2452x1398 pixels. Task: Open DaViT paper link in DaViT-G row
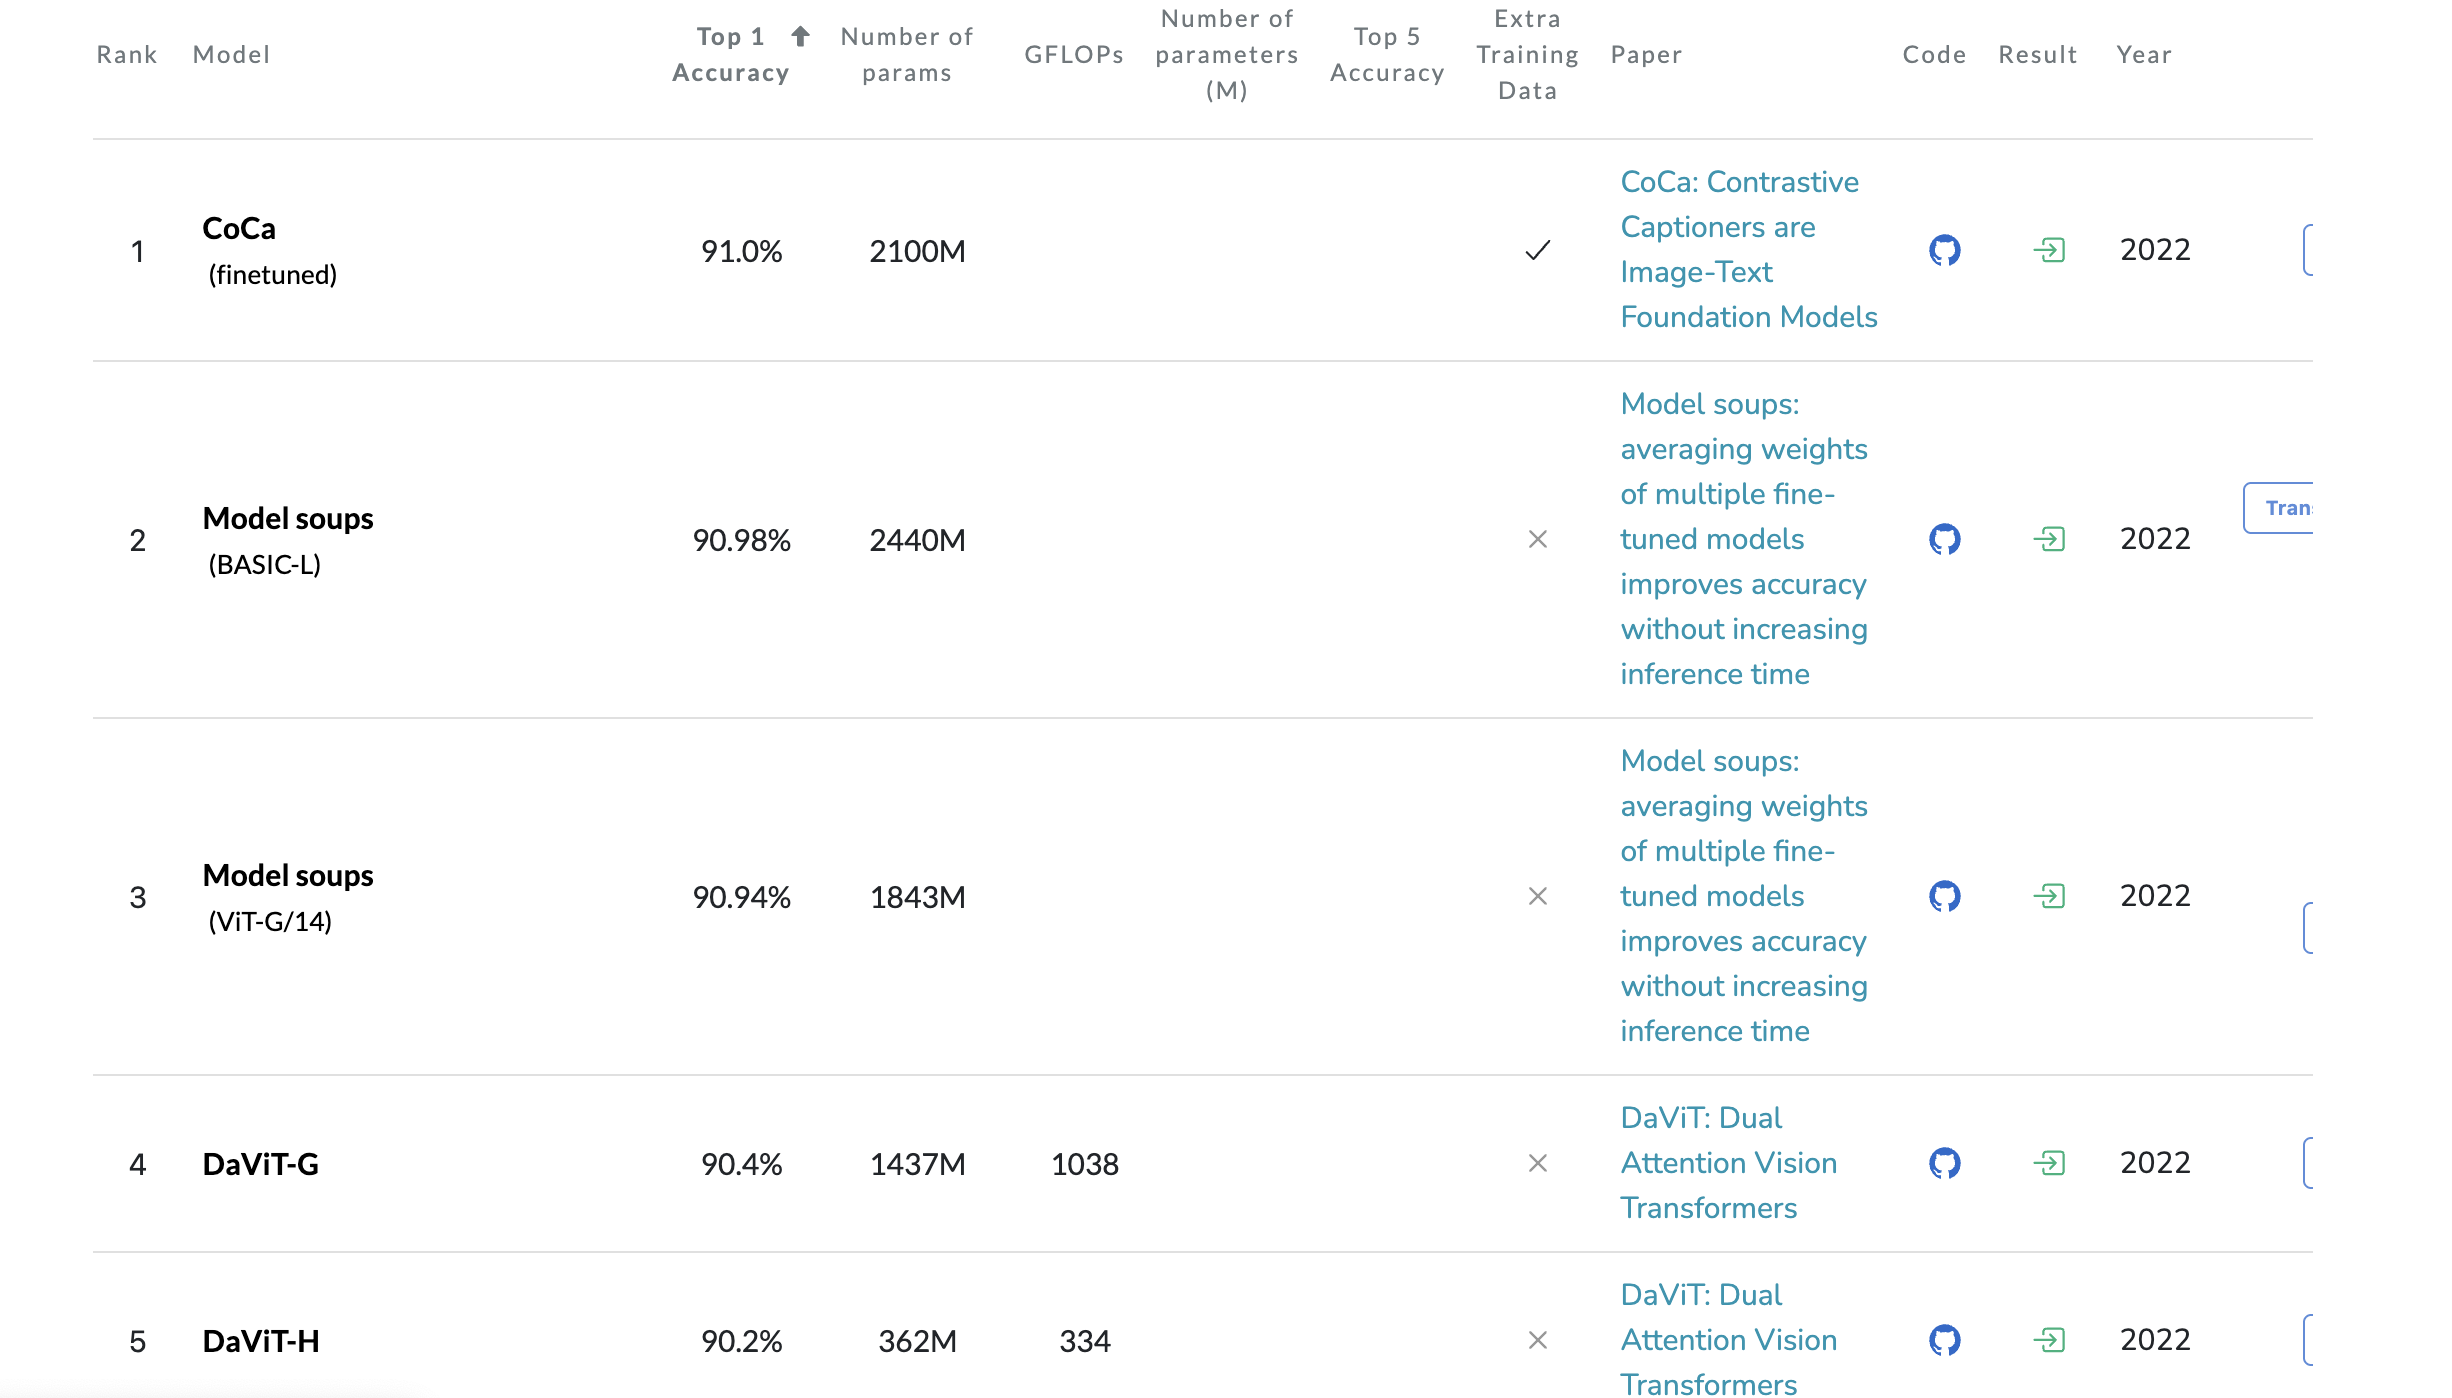pos(1729,1163)
